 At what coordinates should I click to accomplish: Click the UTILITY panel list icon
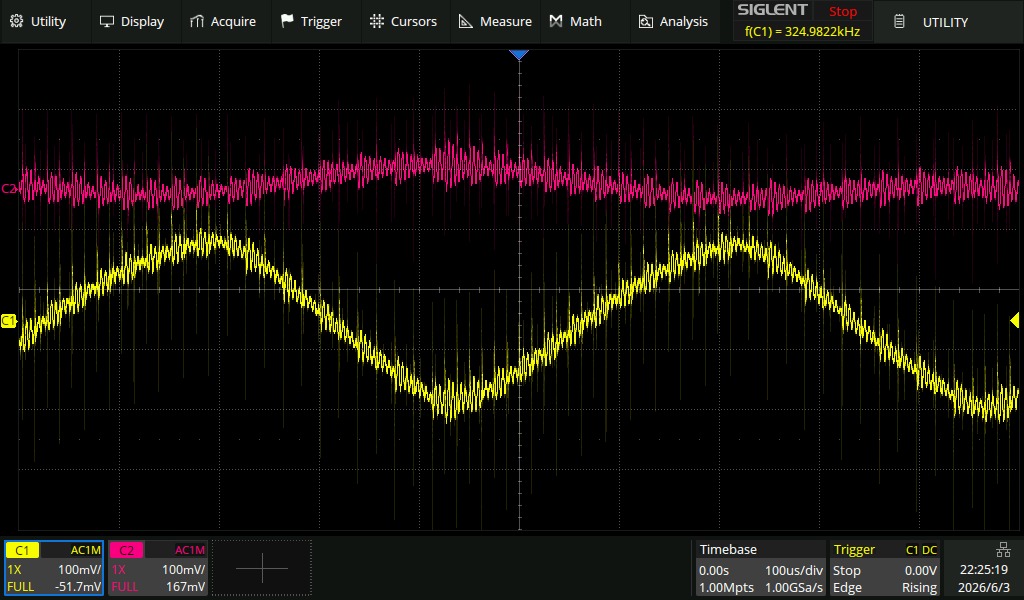point(899,22)
